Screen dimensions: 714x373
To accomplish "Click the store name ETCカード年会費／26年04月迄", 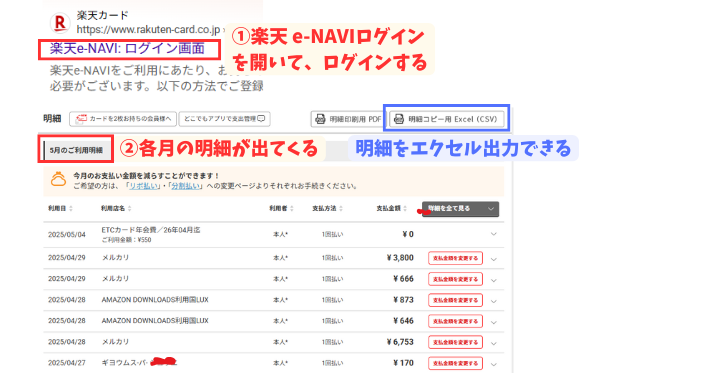I will (151, 230).
